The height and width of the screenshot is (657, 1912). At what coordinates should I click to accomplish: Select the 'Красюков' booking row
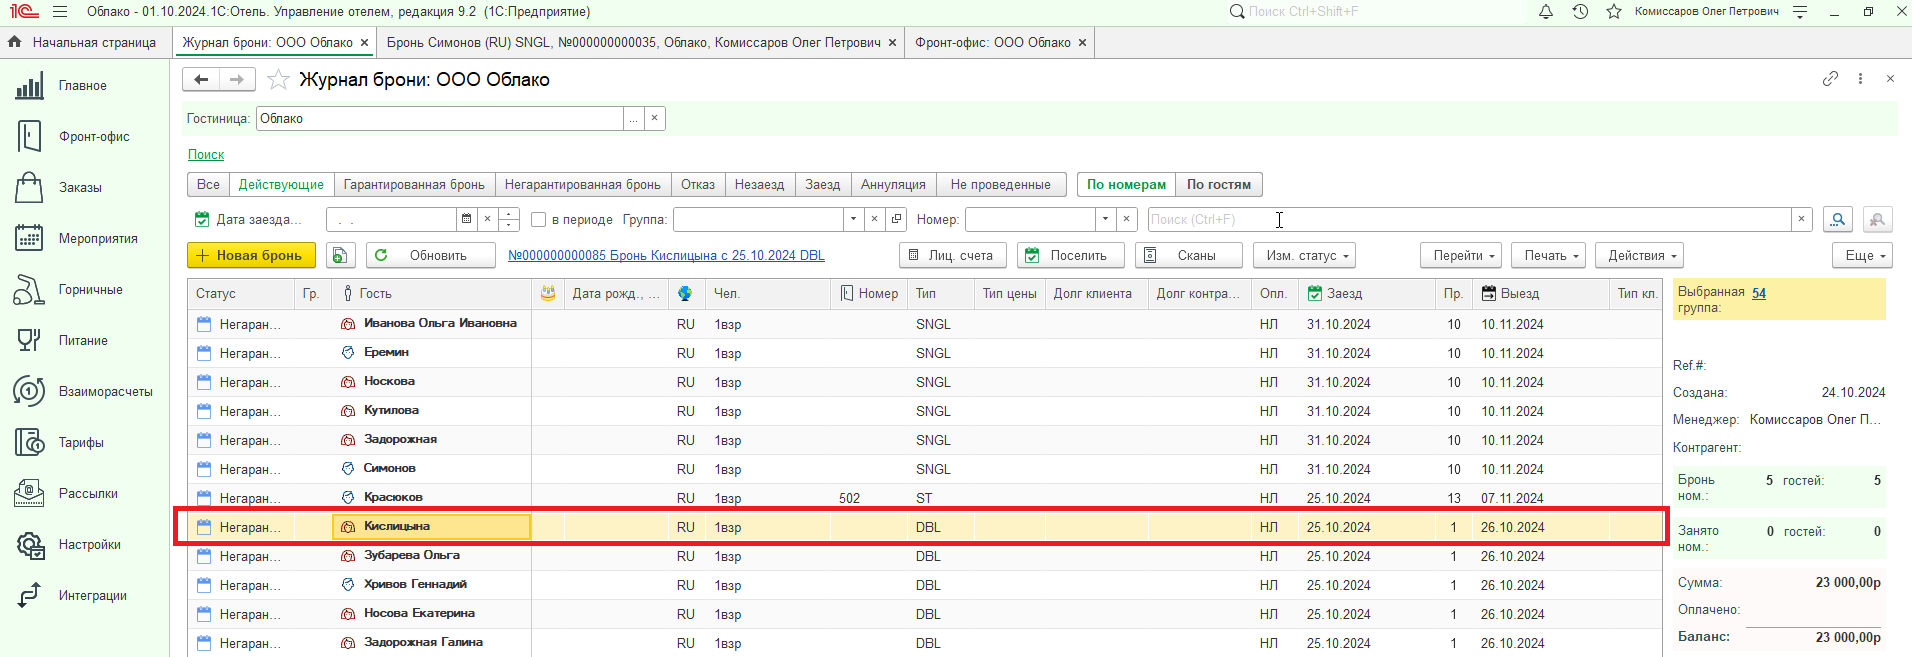pos(924,498)
